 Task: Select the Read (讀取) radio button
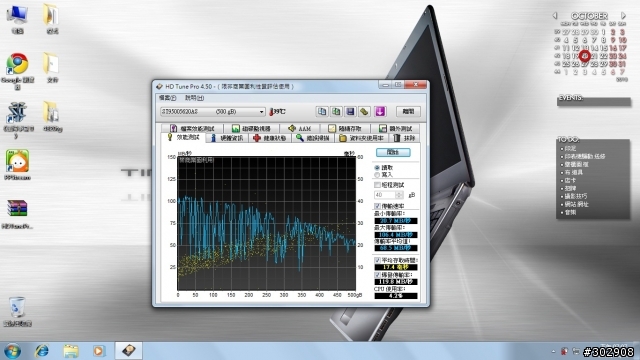point(377,168)
